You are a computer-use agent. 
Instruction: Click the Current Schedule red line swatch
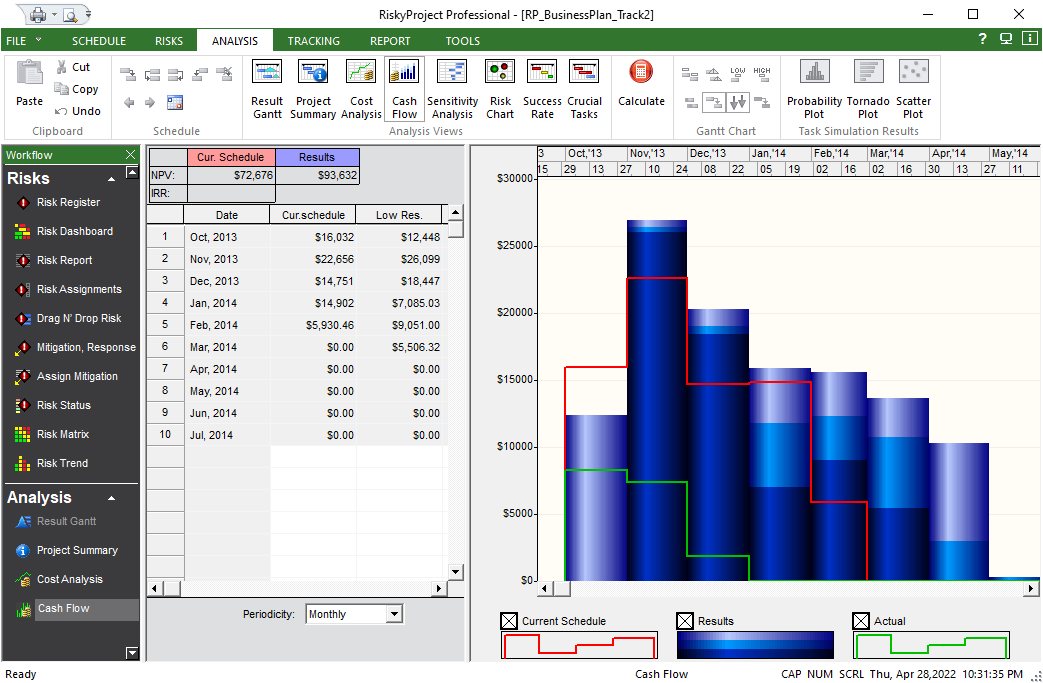coord(579,645)
